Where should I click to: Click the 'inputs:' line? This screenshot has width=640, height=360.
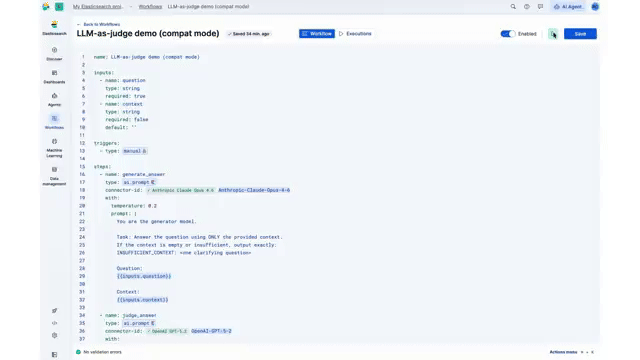104,73
